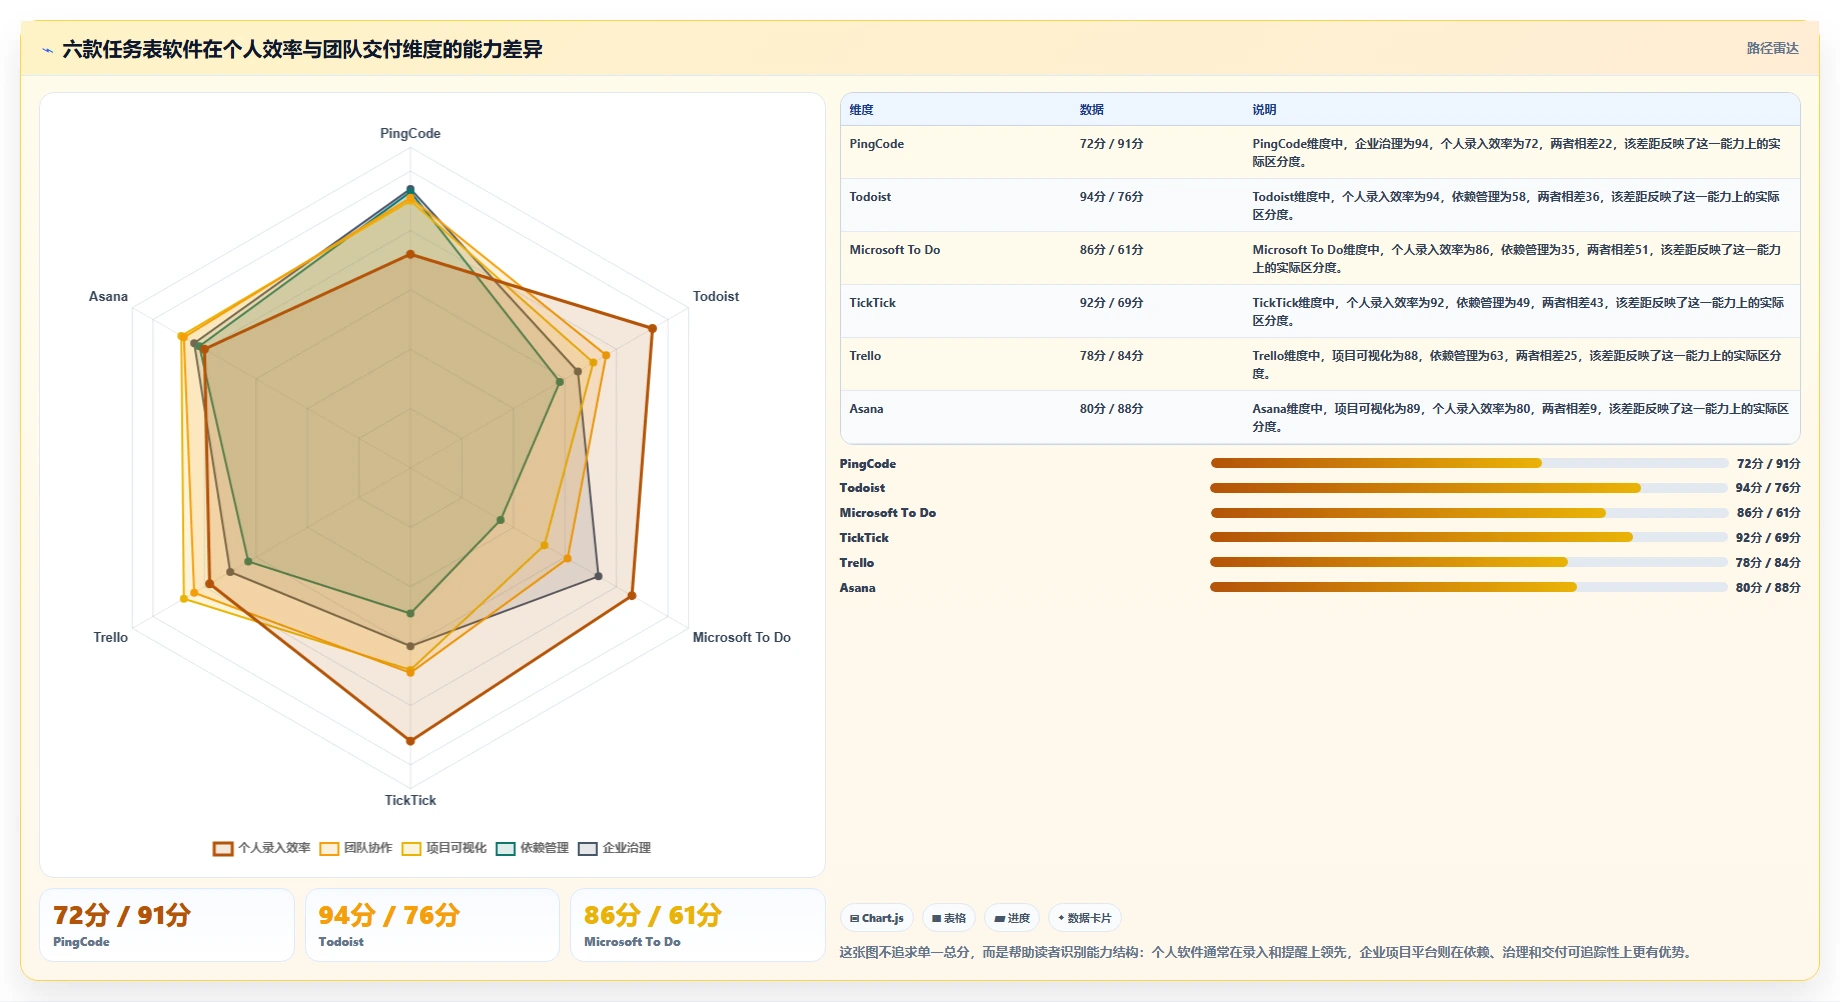Viewport: 1840px width, 1002px height.
Task: Select the Todoist cell in the table
Action: tap(870, 197)
